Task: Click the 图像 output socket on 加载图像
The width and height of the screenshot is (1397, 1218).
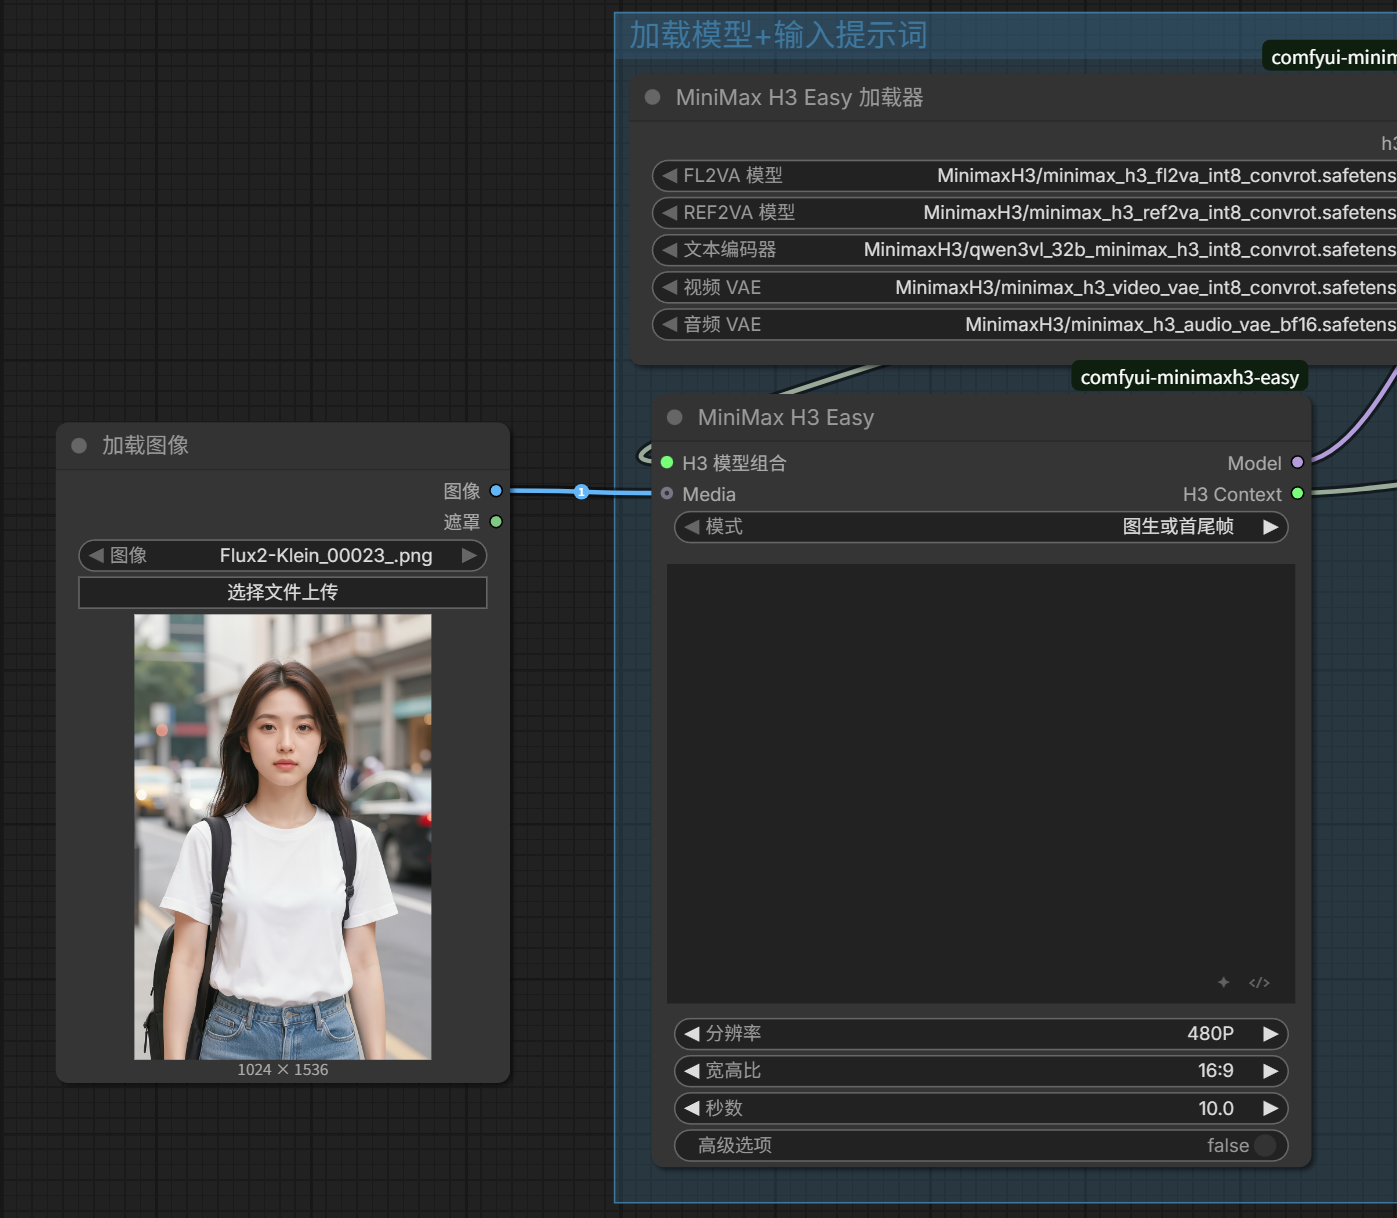Action: click(x=496, y=491)
